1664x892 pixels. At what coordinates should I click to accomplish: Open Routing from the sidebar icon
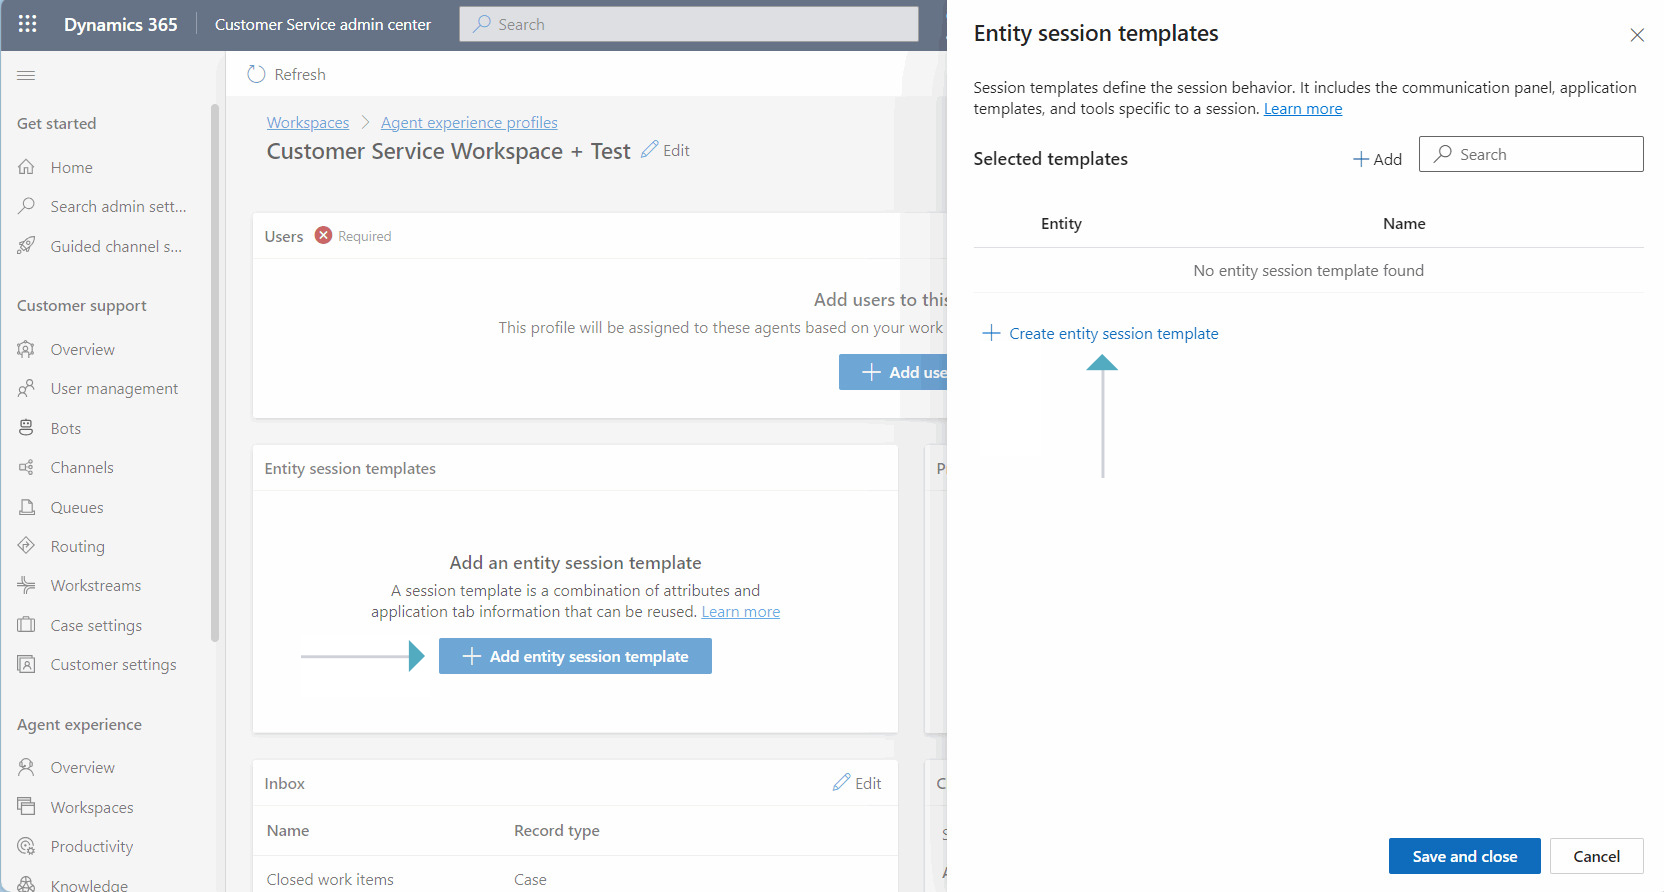pyautogui.click(x=27, y=546)
